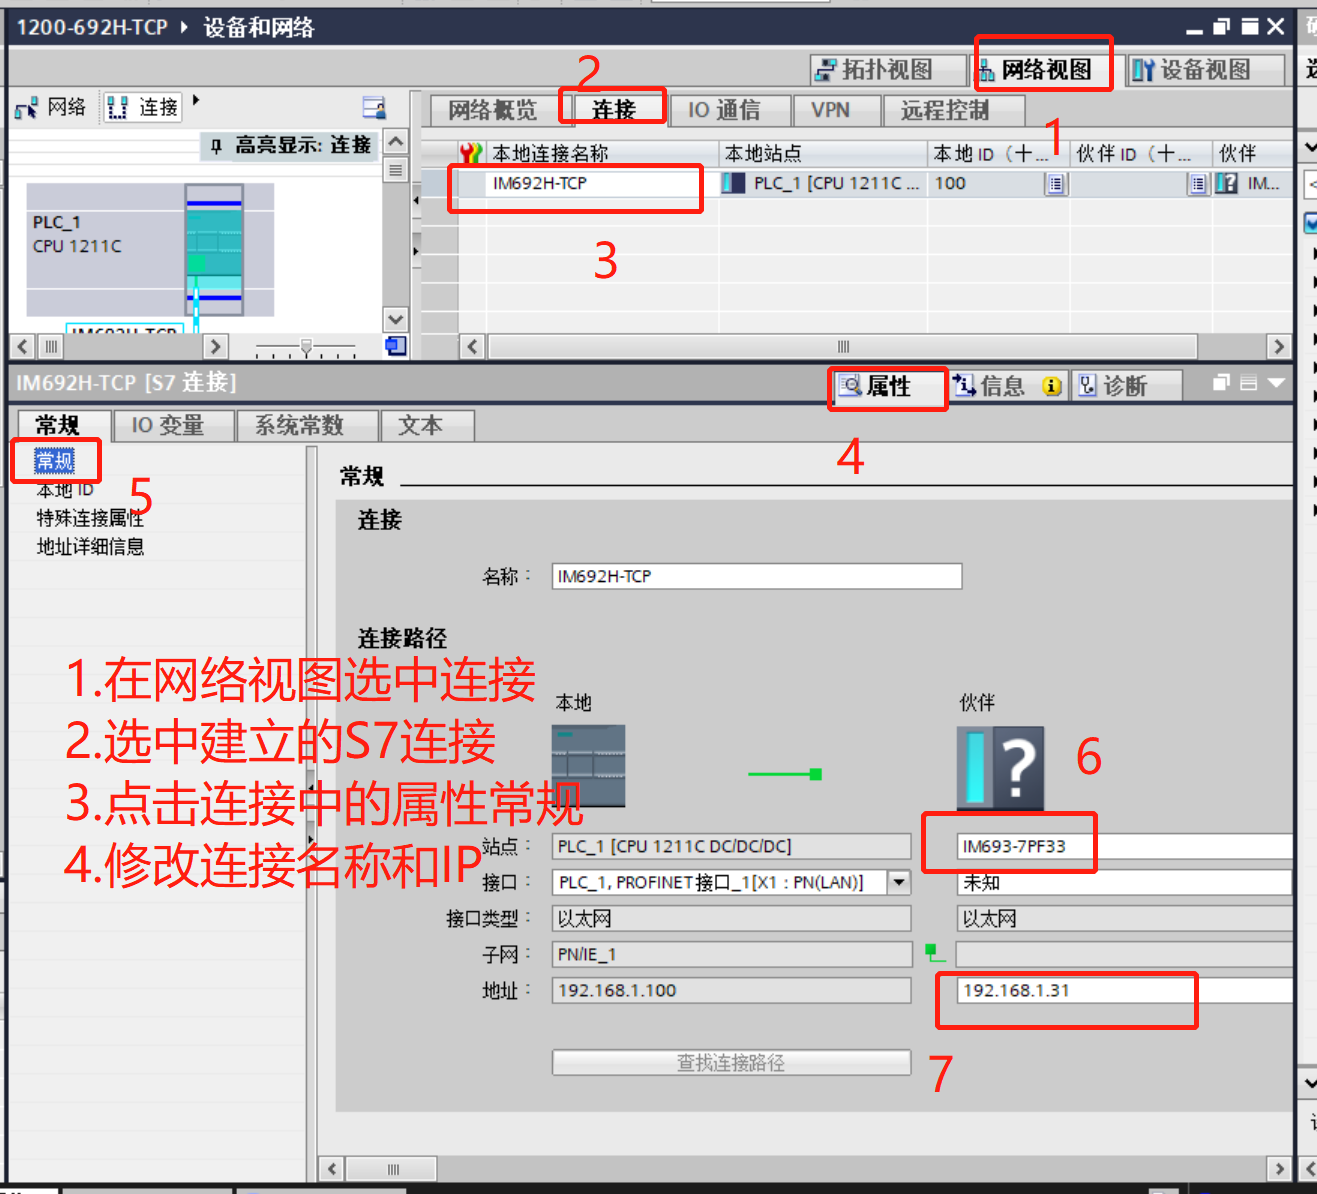Click the connection table right scroll arrow
The image size is (1317, 1194).
coord(1278,347)
